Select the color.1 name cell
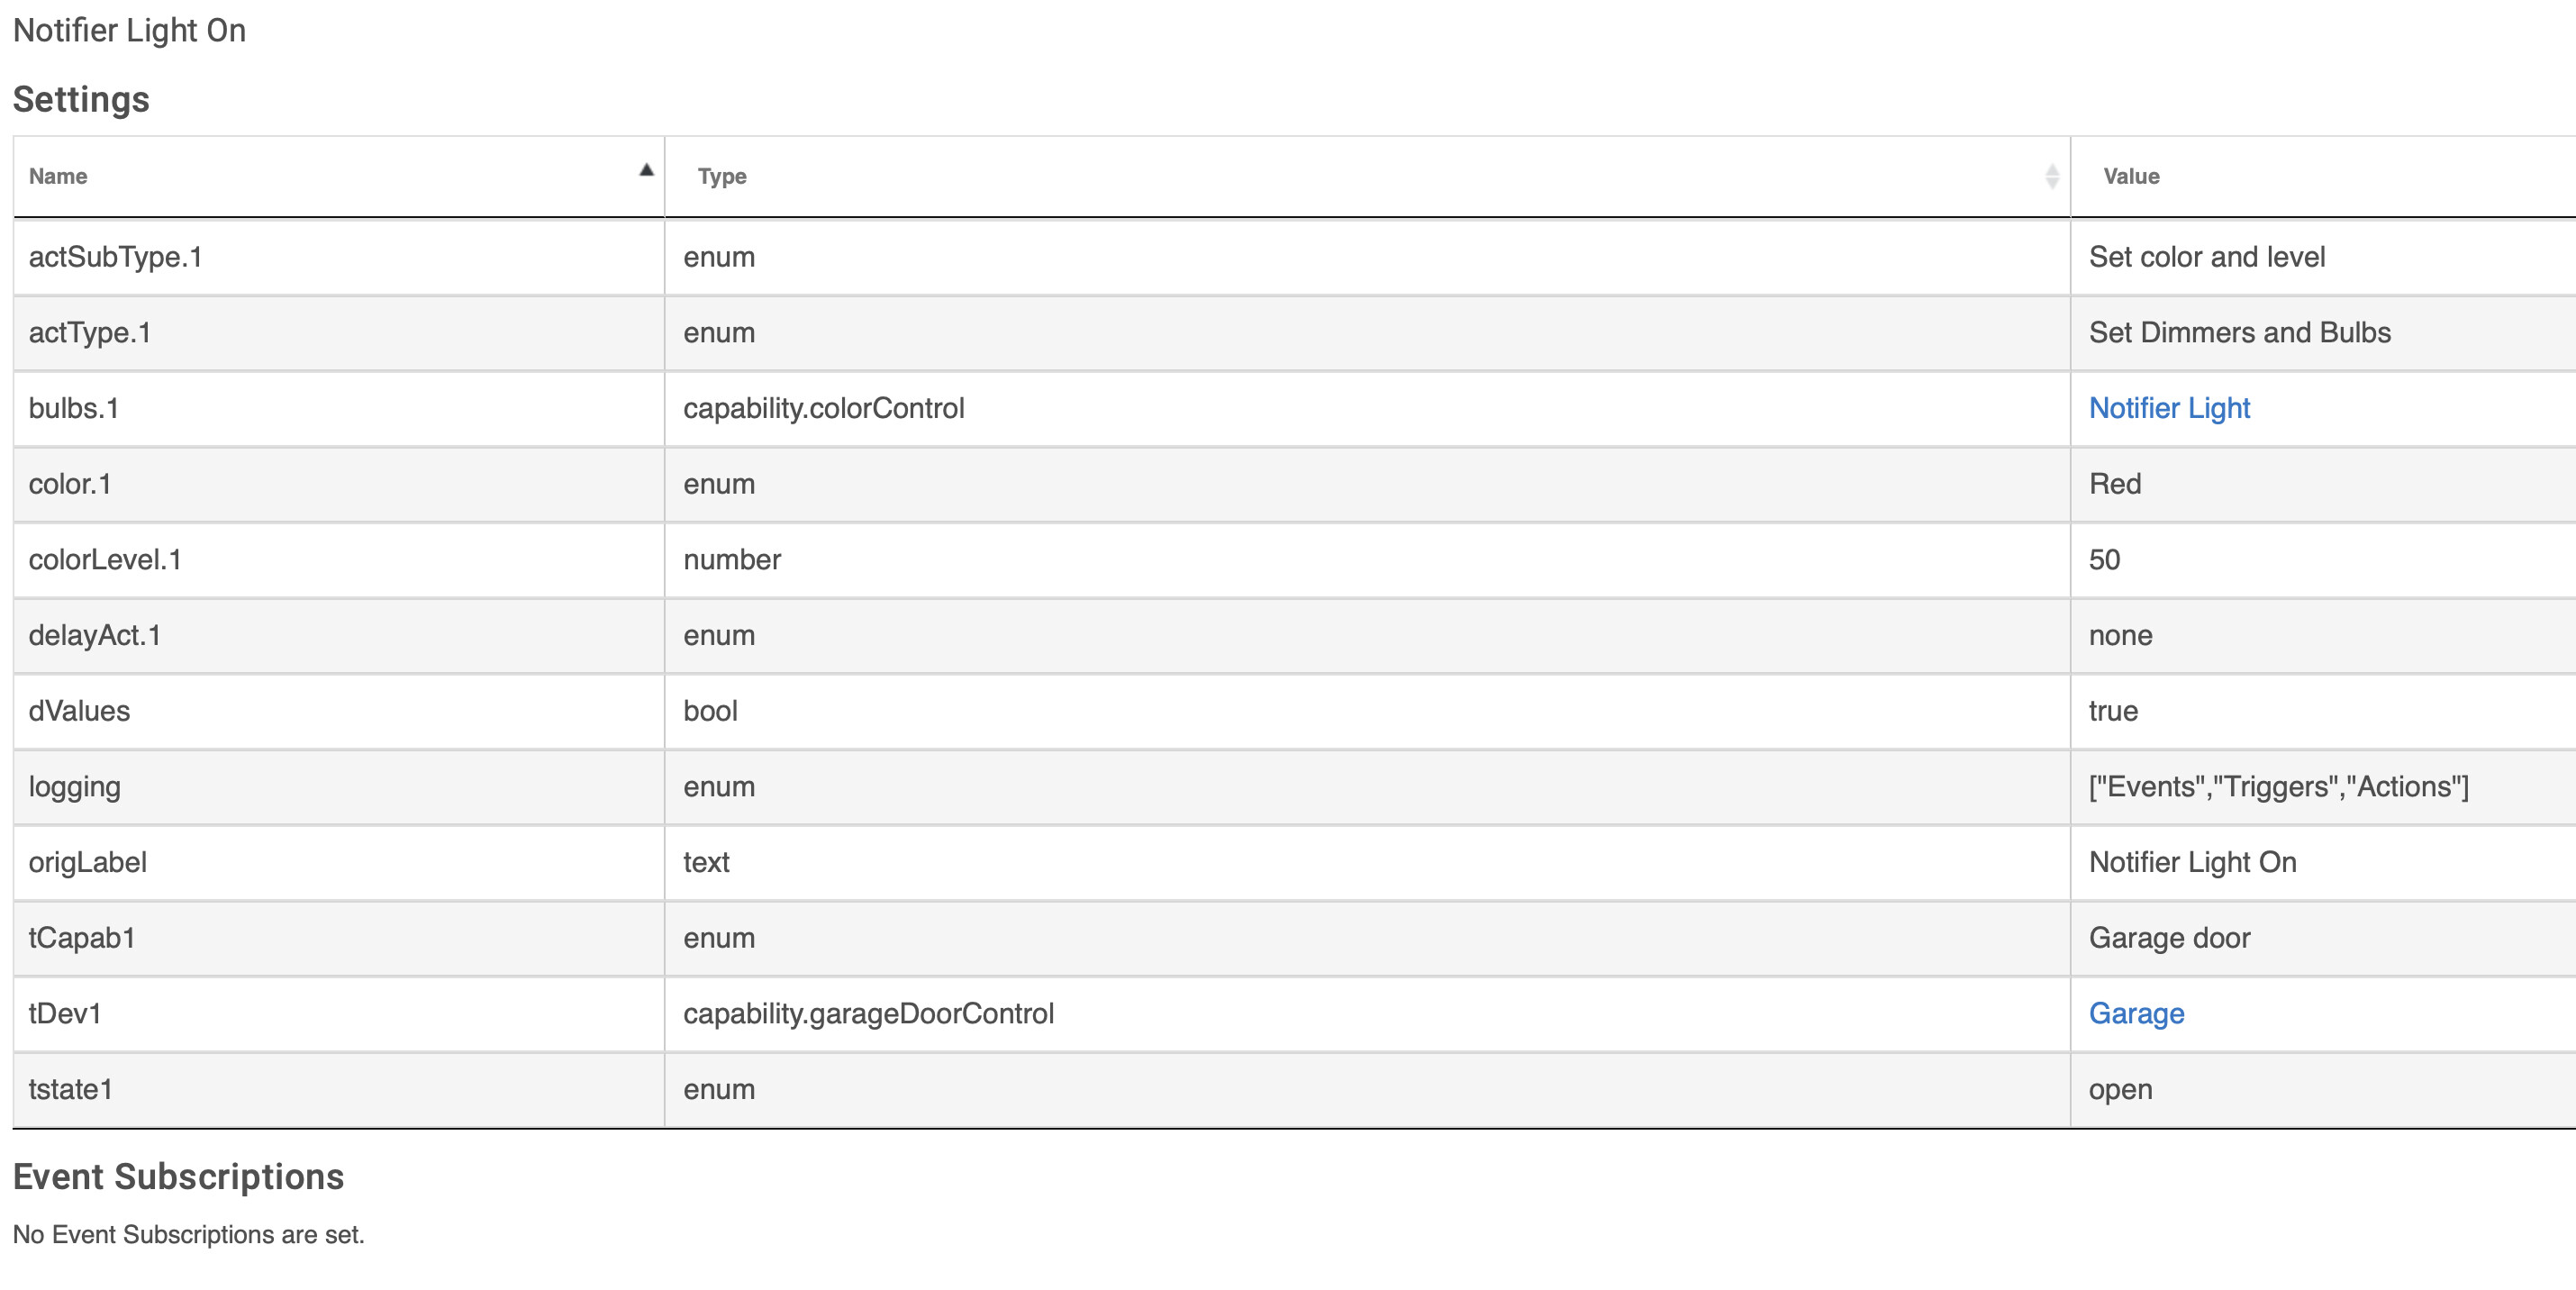The image size is (2576, 1290). click(338, 484)
